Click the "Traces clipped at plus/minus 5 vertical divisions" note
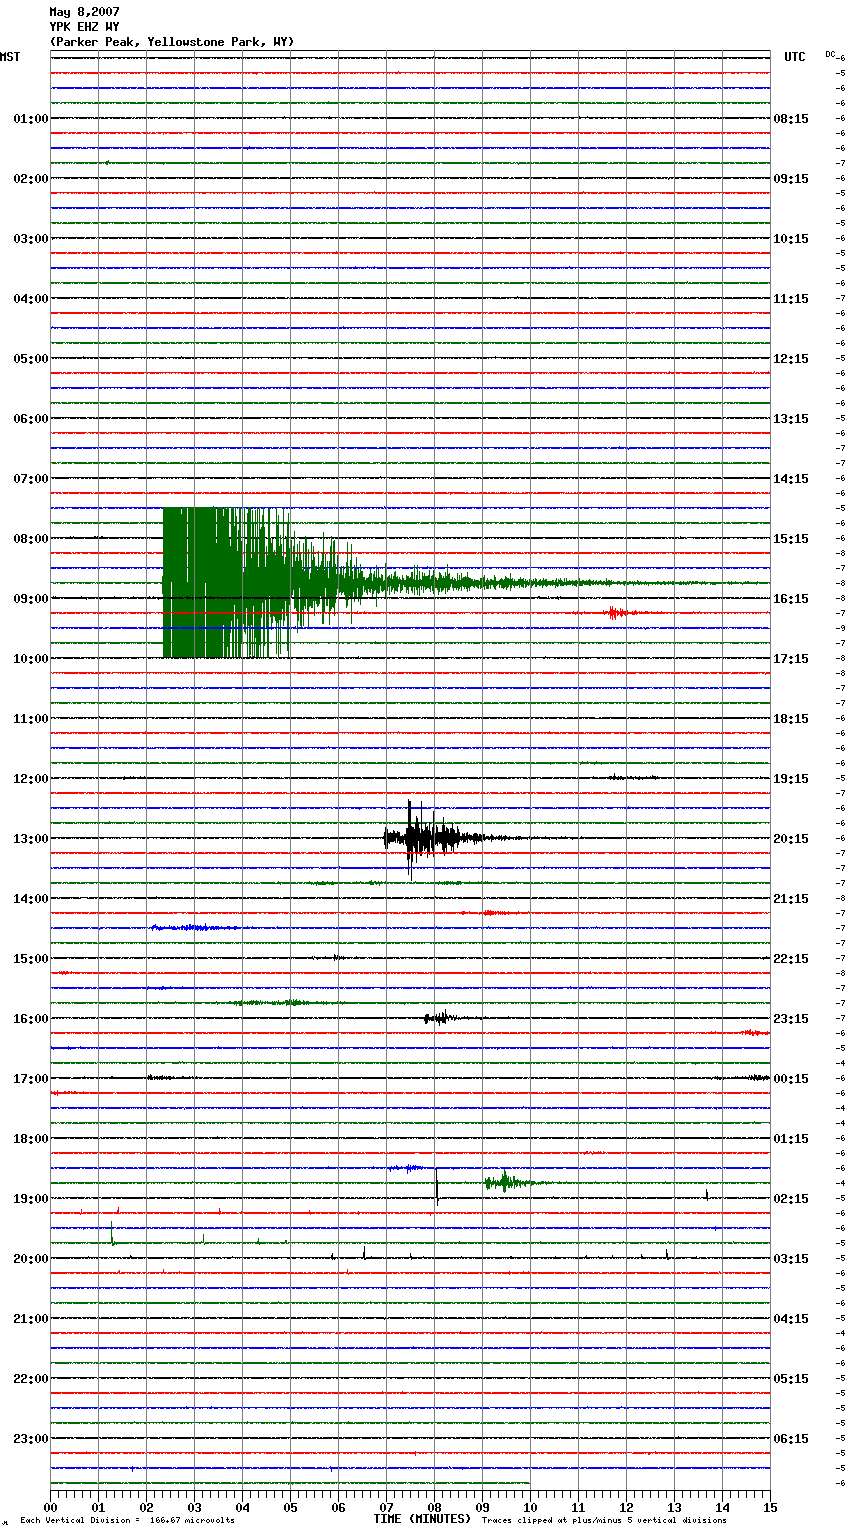This screenshot has width=850, height=1534. pyautogui.click(x=604, y=1521)
